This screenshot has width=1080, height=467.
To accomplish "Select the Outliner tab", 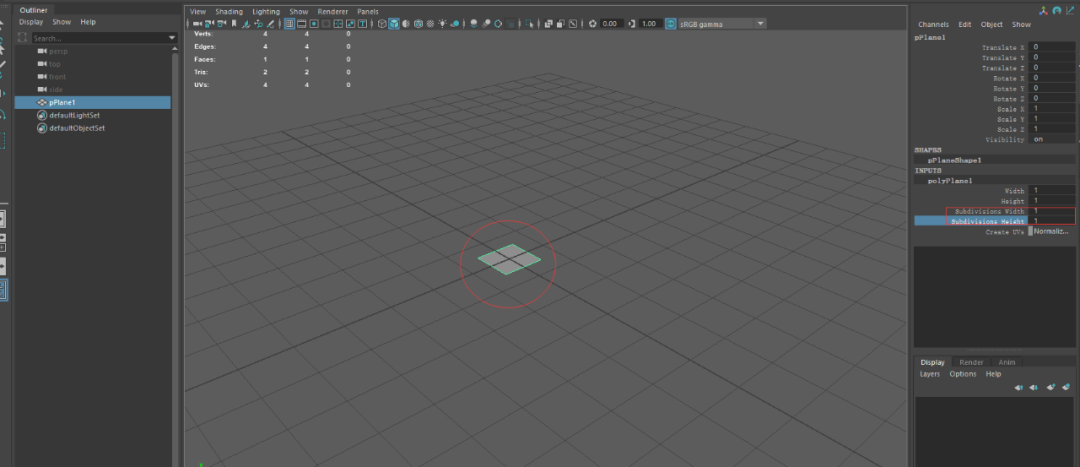I will [33, 10].
